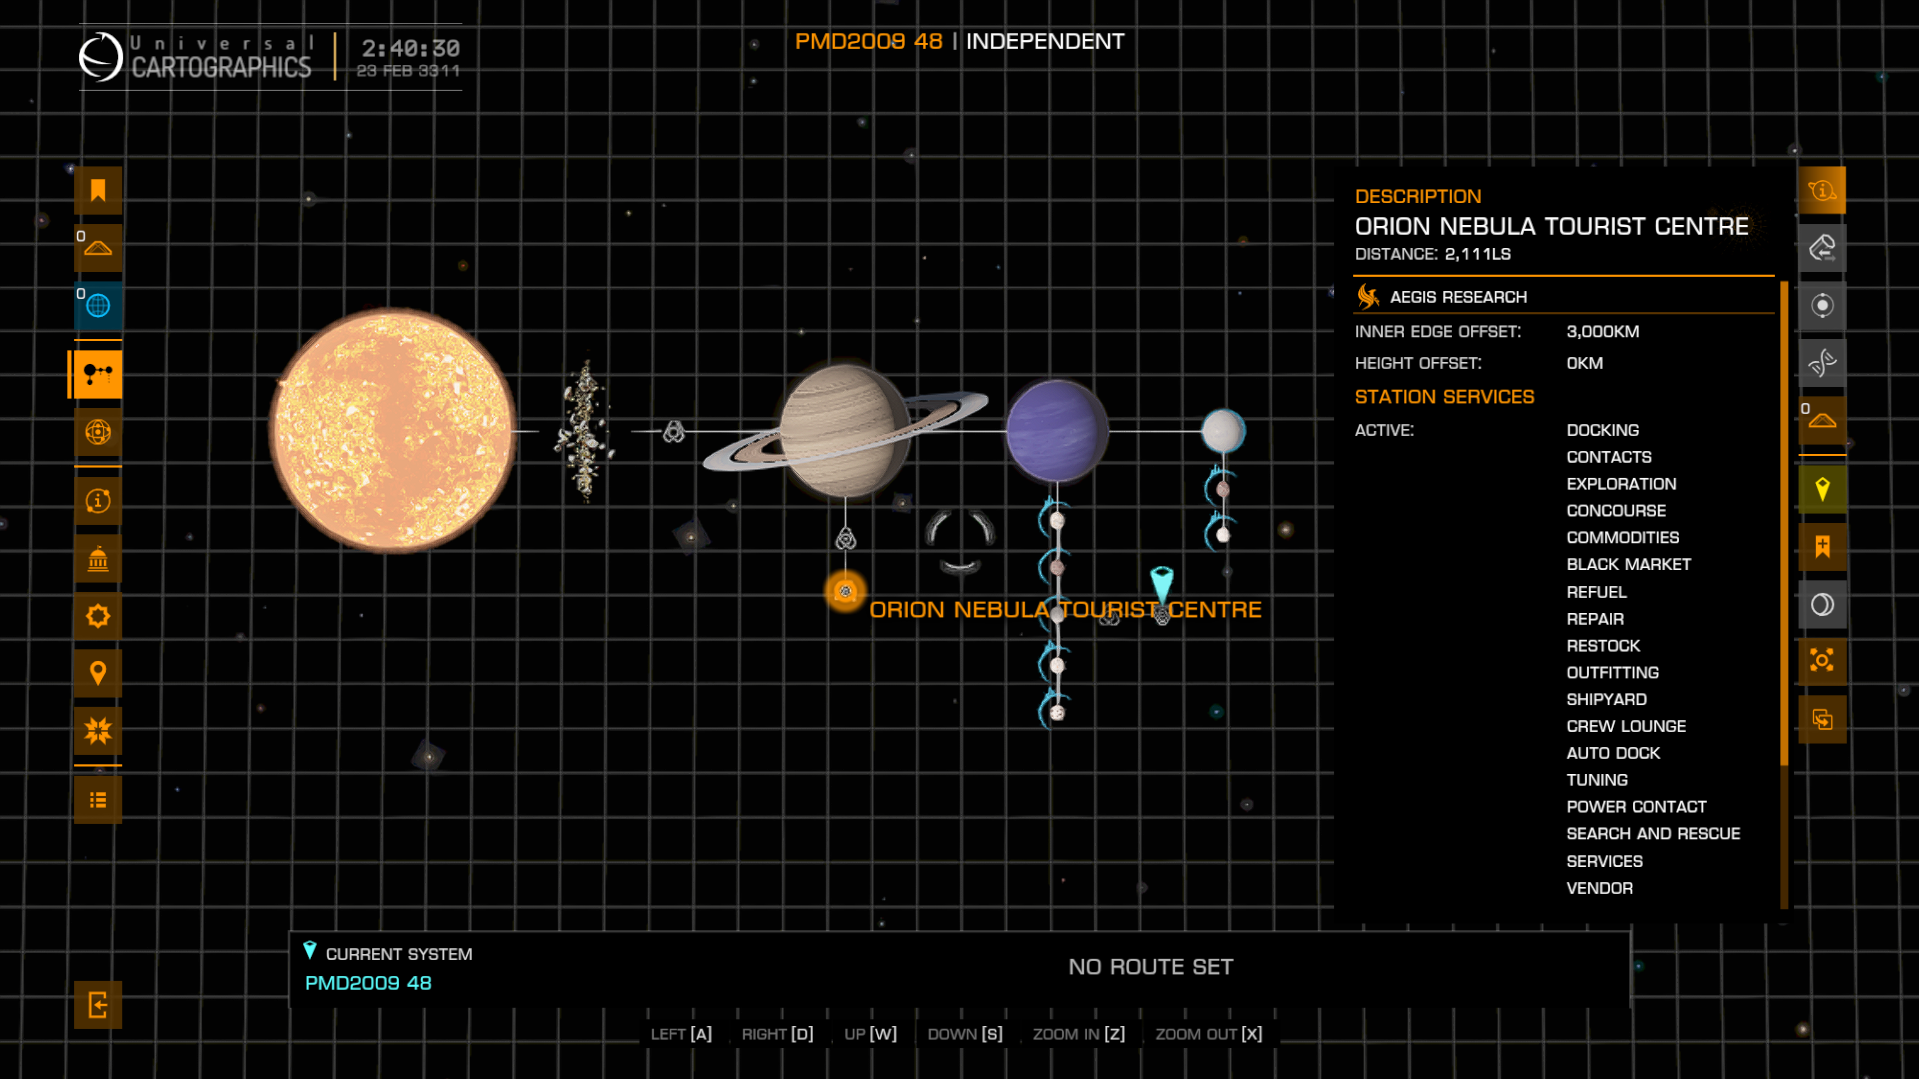Screen dimensions: 1919x1079
Task: Exit the map using the exit icon
Action: pos(98,1005)
